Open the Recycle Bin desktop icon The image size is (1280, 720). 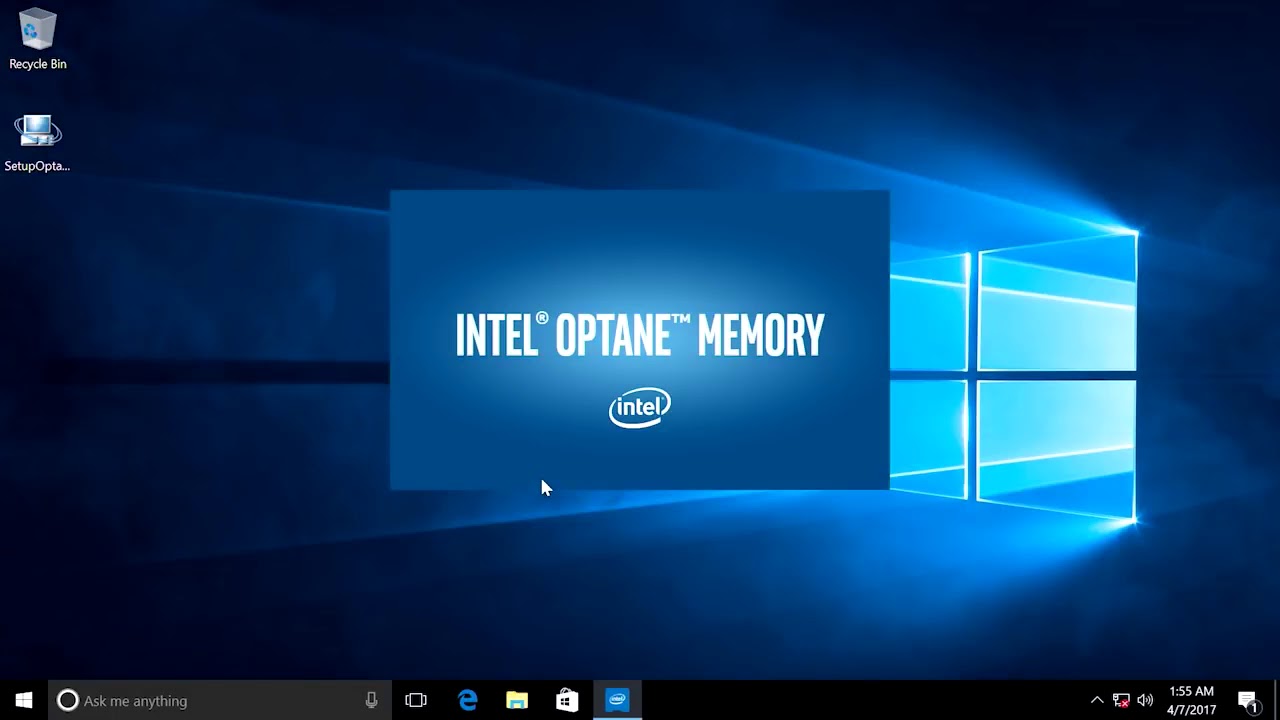click(x=38, y=39)
